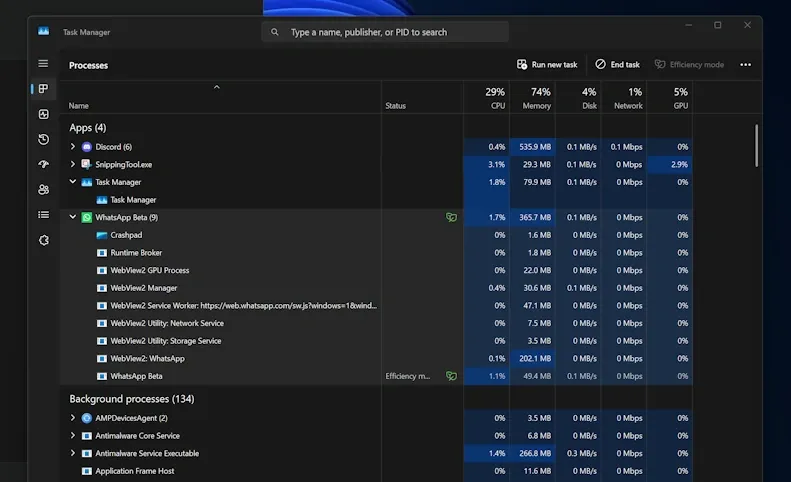Click the Task Manager title bar icon
791x482 pixels.
point(43,31)
